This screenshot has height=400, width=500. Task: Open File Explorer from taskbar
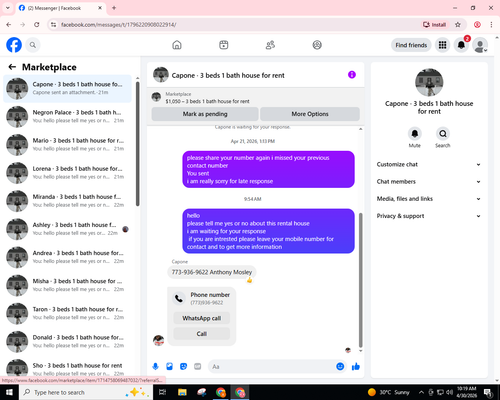pos(182,392)
